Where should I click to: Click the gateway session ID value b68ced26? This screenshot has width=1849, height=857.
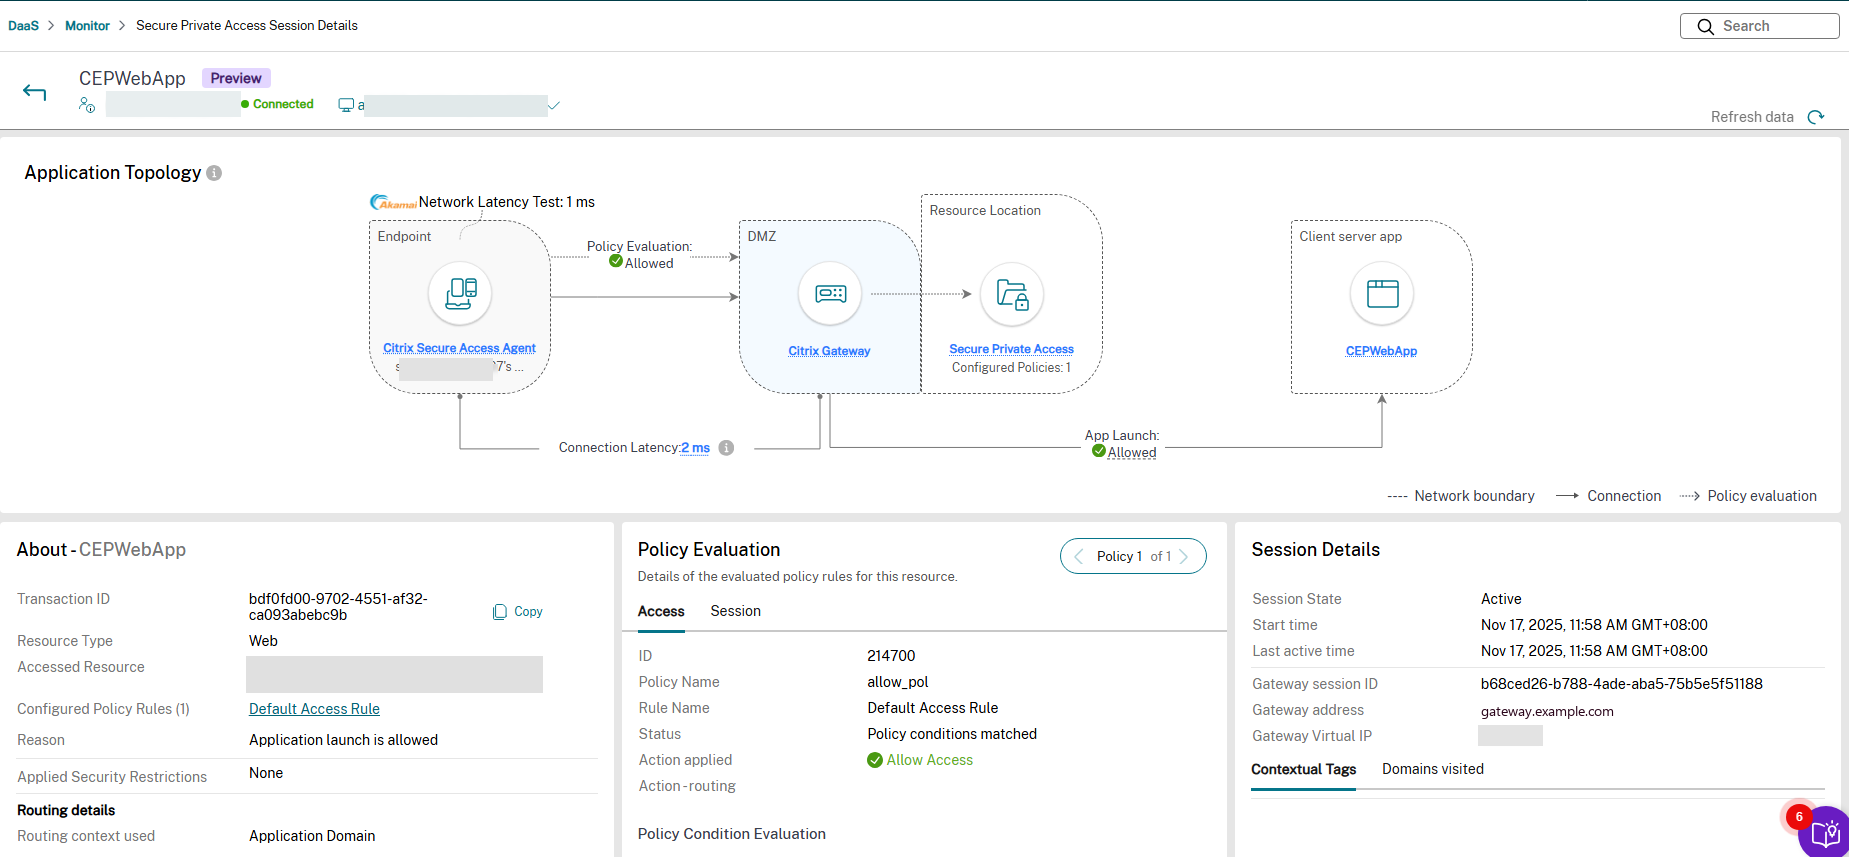click(x=1621, y=684)
